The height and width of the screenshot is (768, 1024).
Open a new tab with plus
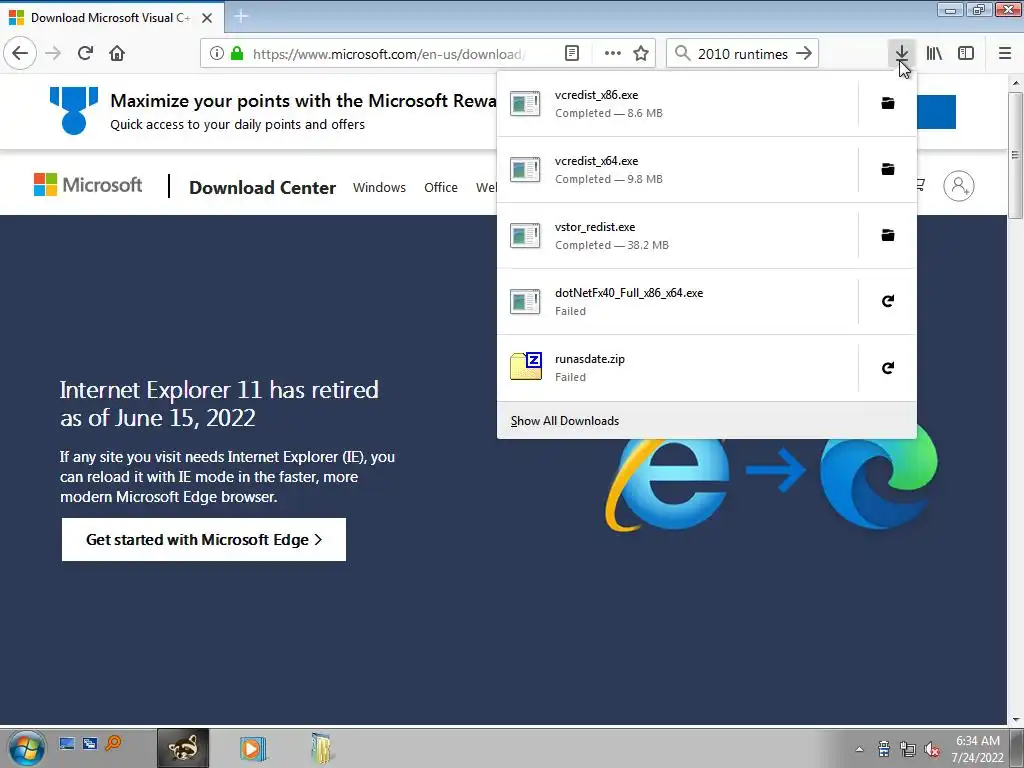pos(241,16)
